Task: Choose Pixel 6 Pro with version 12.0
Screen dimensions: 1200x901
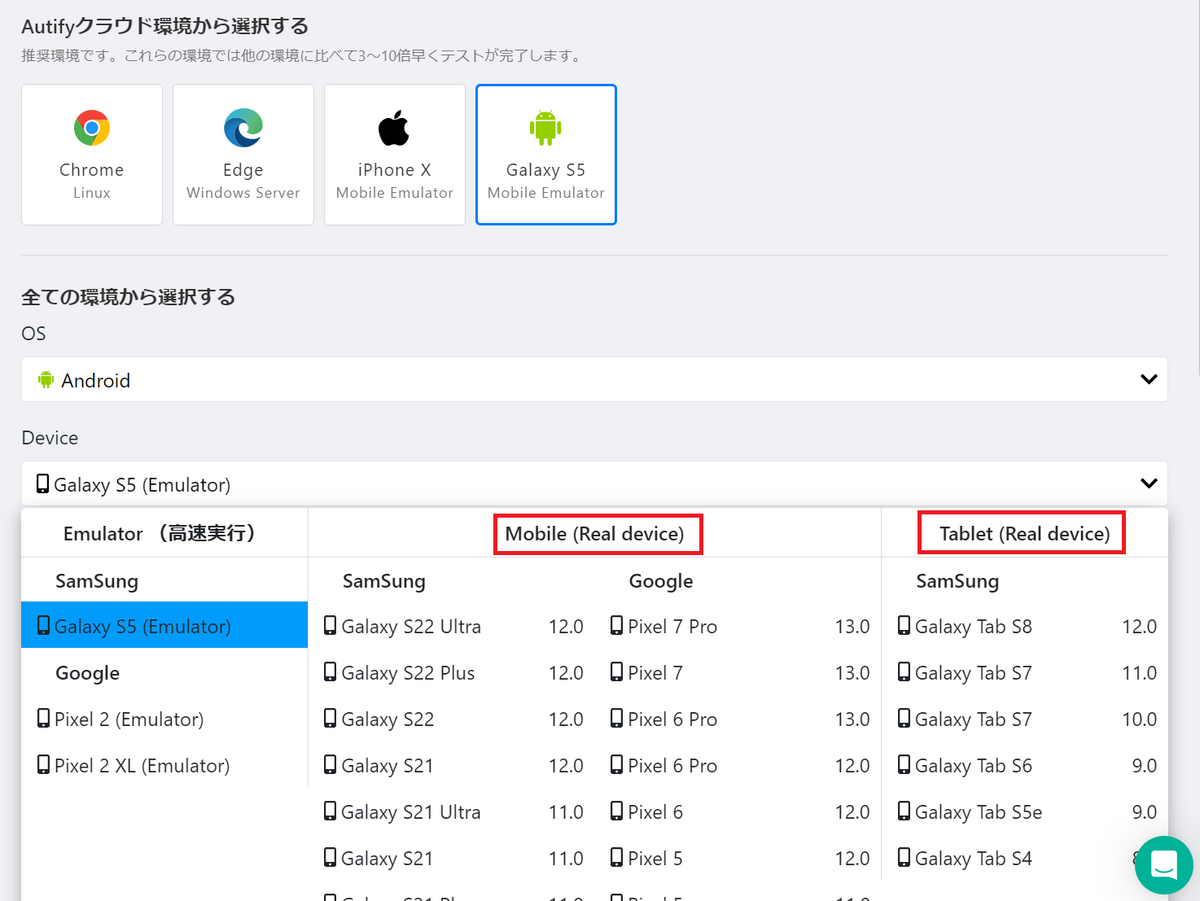Action: tap(739, 765)
